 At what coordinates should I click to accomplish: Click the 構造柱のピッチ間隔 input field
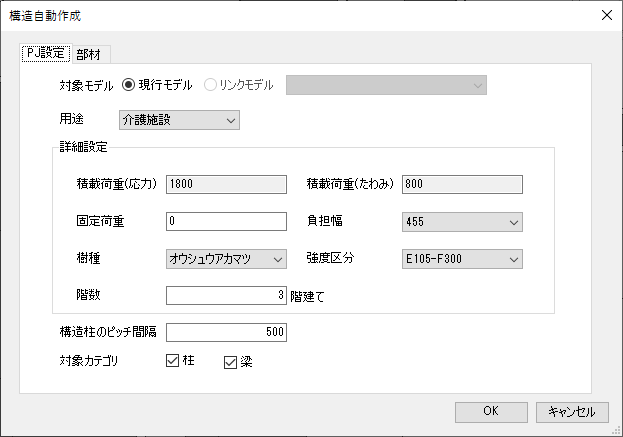(x=226, y=332)
